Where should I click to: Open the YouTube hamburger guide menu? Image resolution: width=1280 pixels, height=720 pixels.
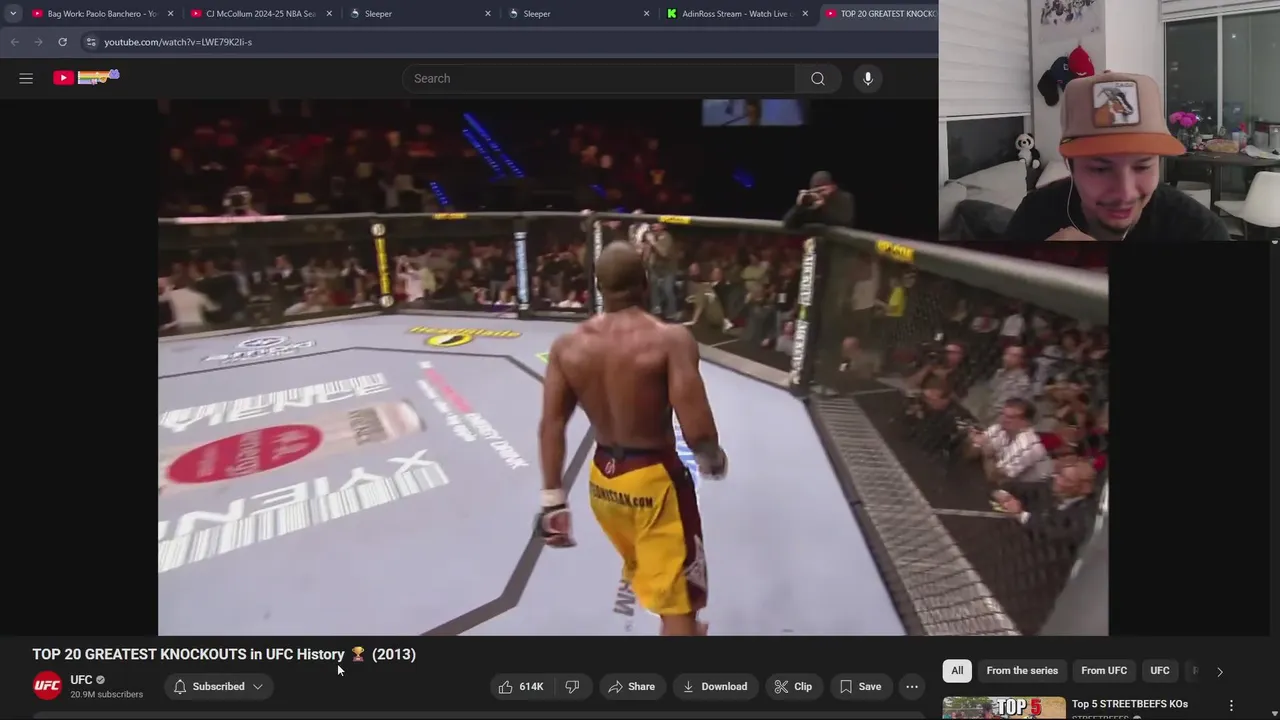pyautogui.click(x=26, y=78)
